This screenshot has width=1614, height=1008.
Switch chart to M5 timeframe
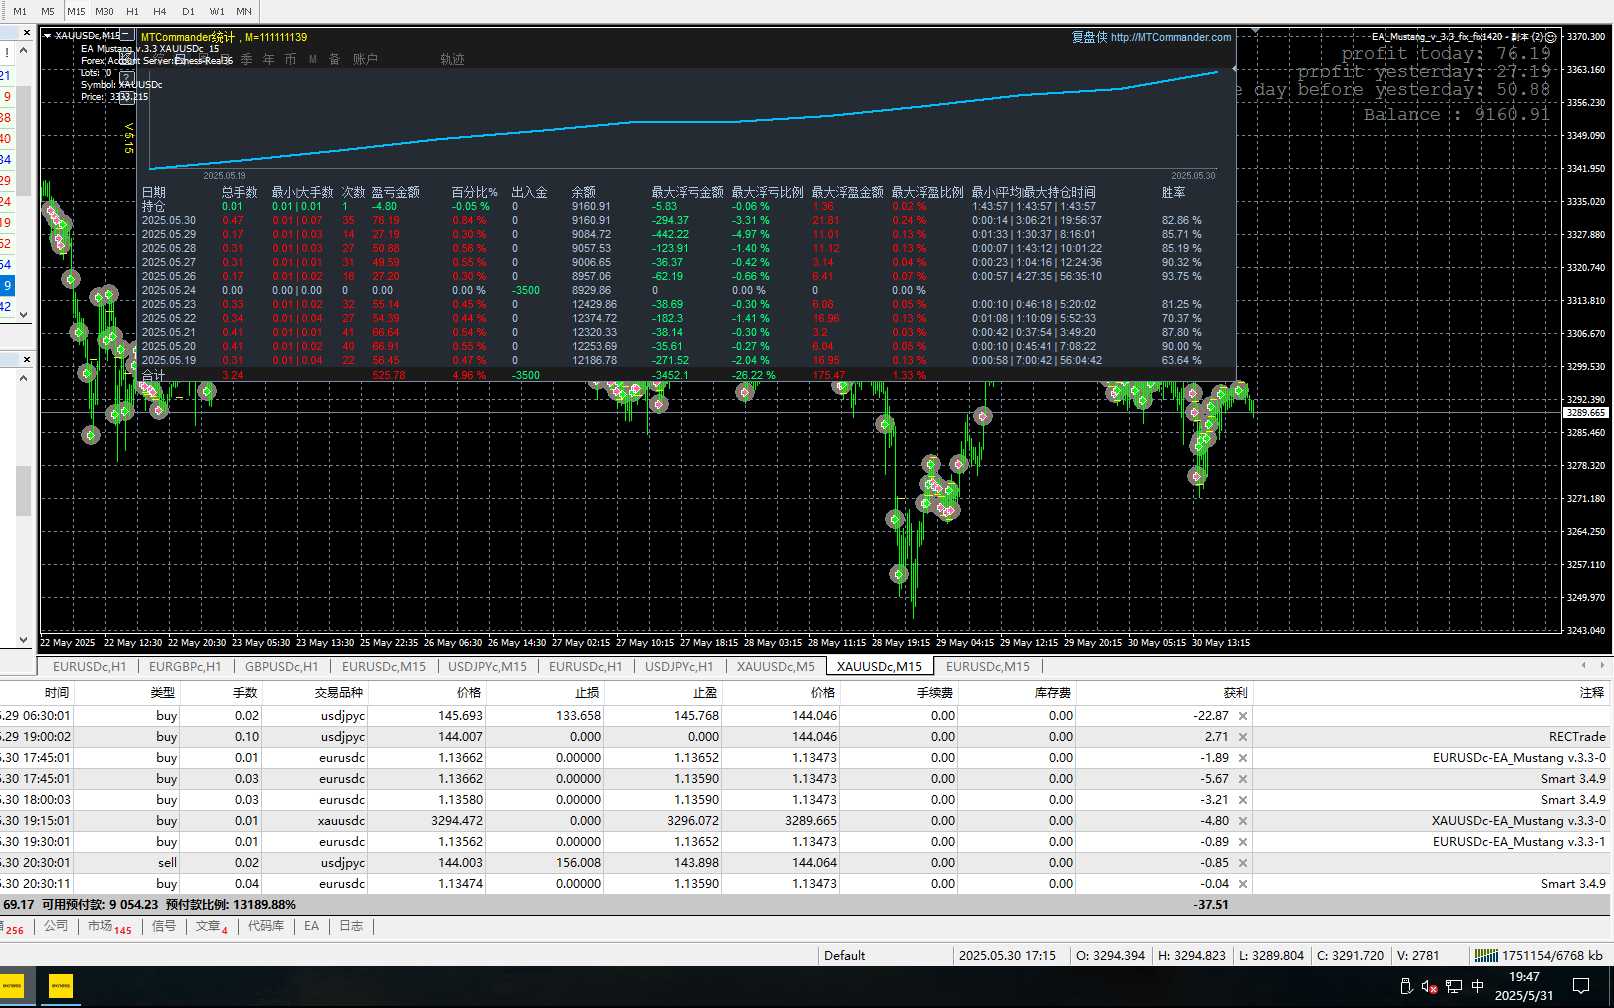pos(48,11)
